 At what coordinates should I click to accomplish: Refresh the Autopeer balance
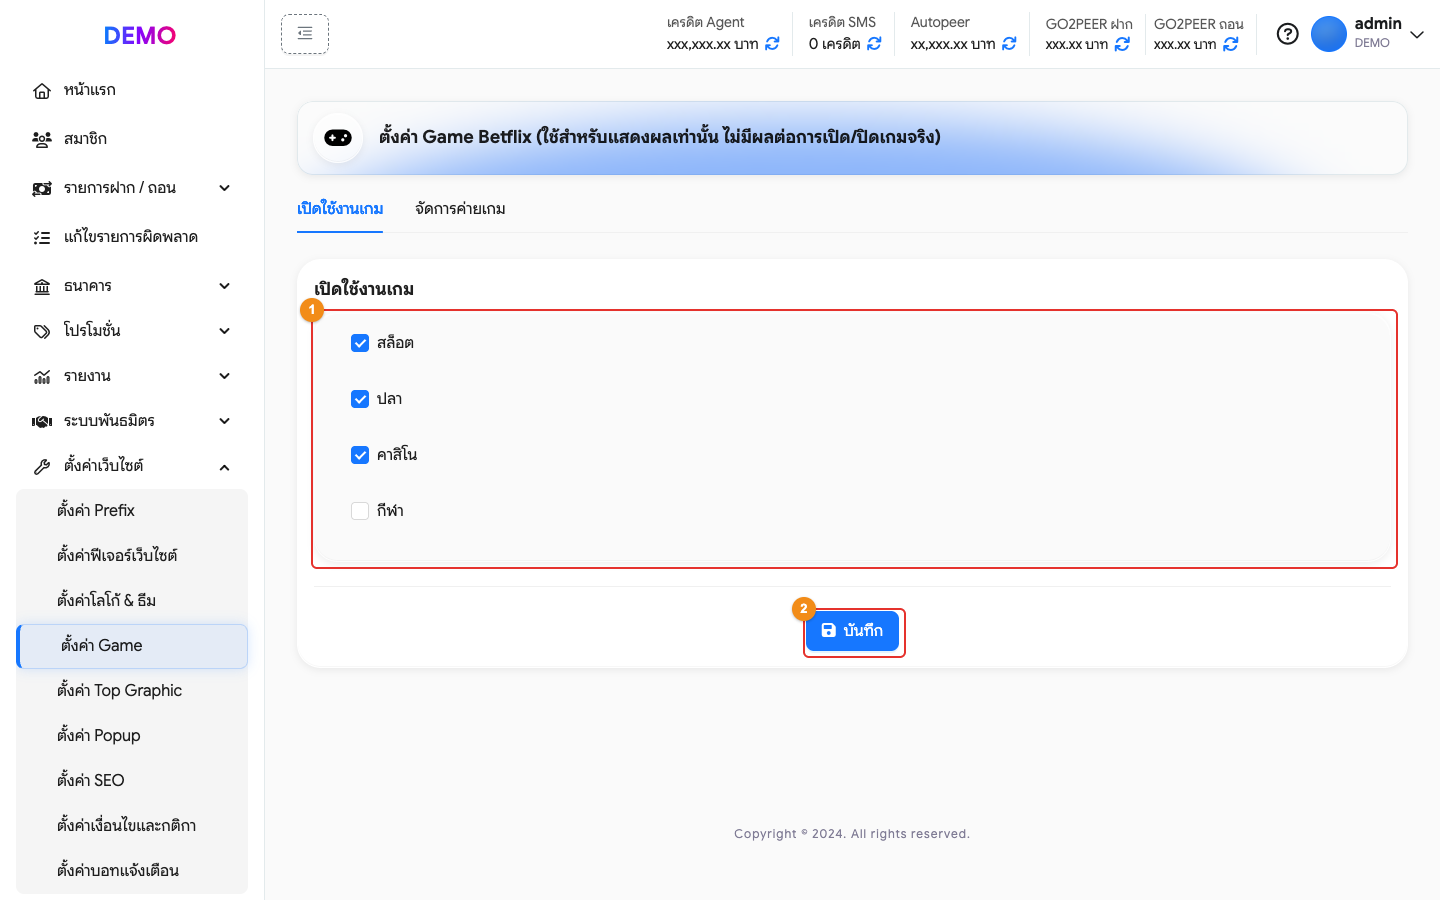[x=1009, y=44]
